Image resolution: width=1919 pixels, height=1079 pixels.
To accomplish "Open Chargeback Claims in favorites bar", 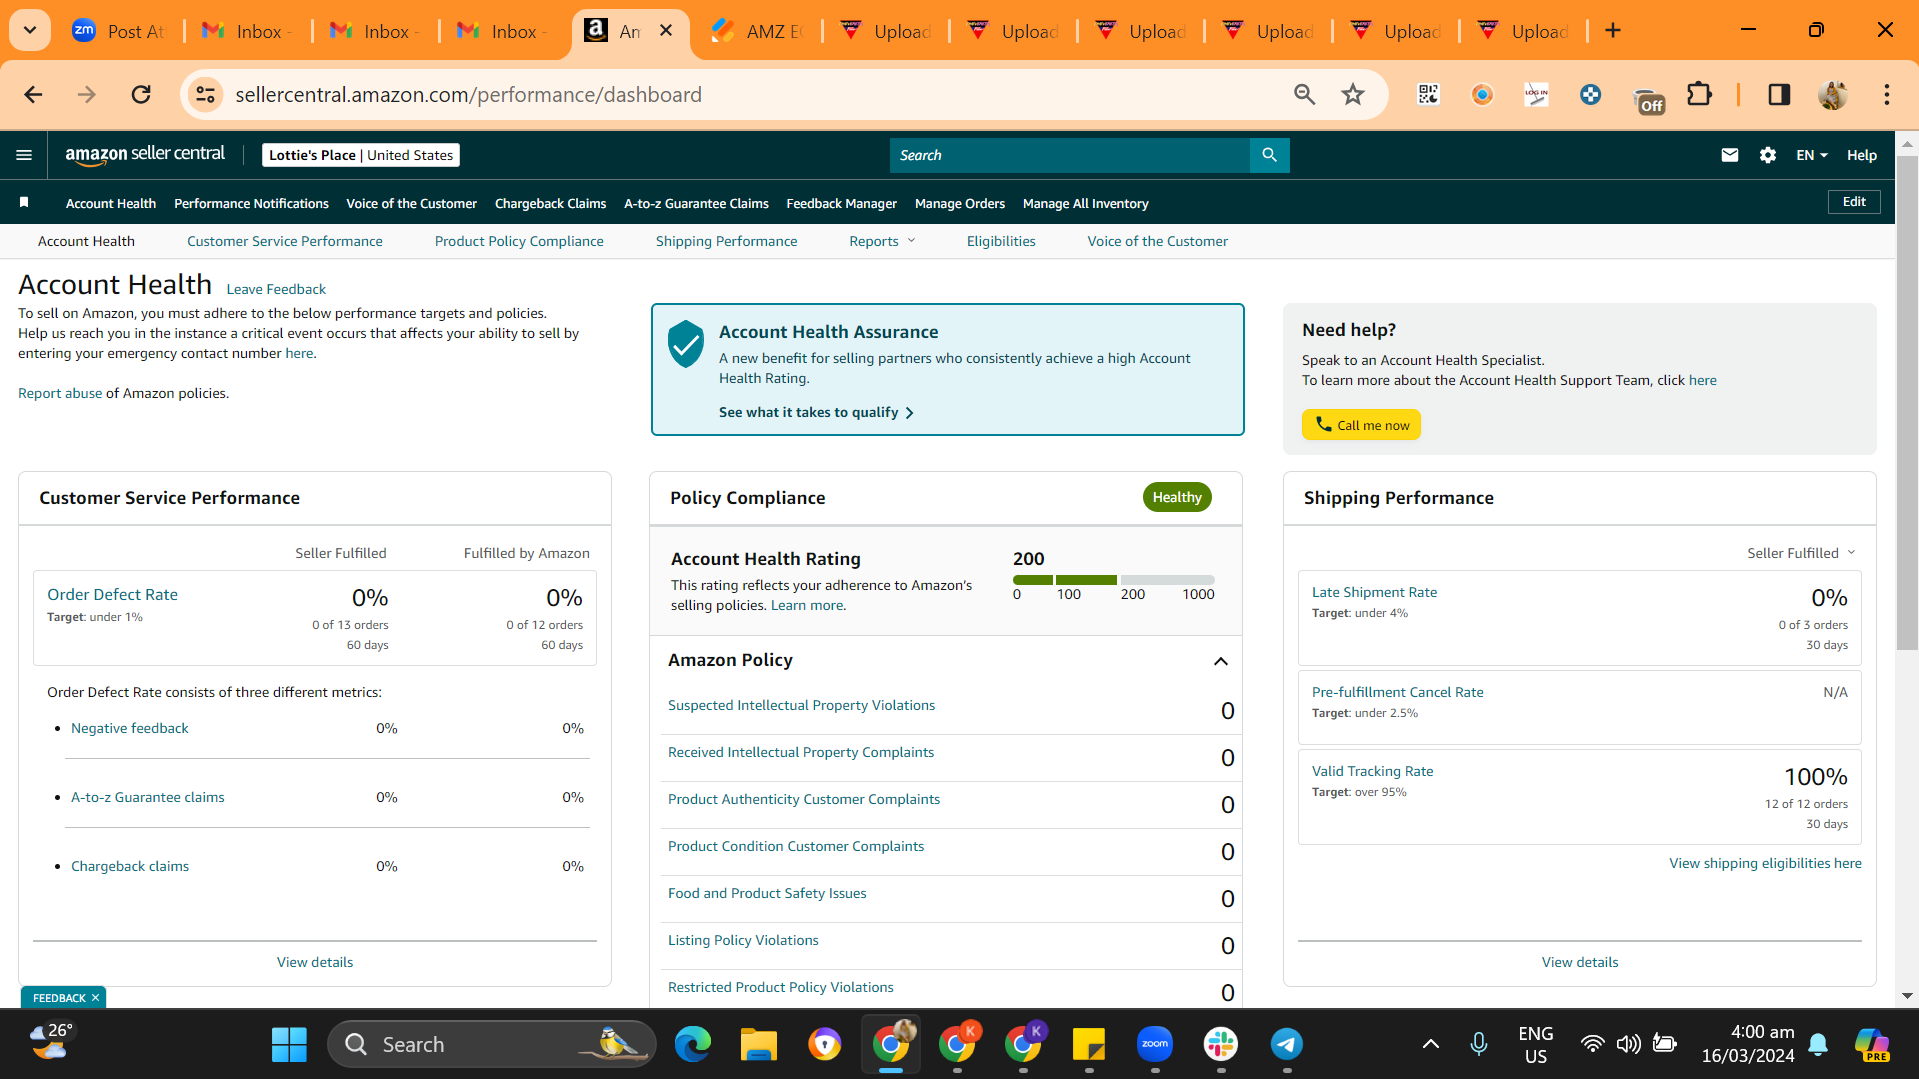I will pyautogui.click(x=550, y=203).
